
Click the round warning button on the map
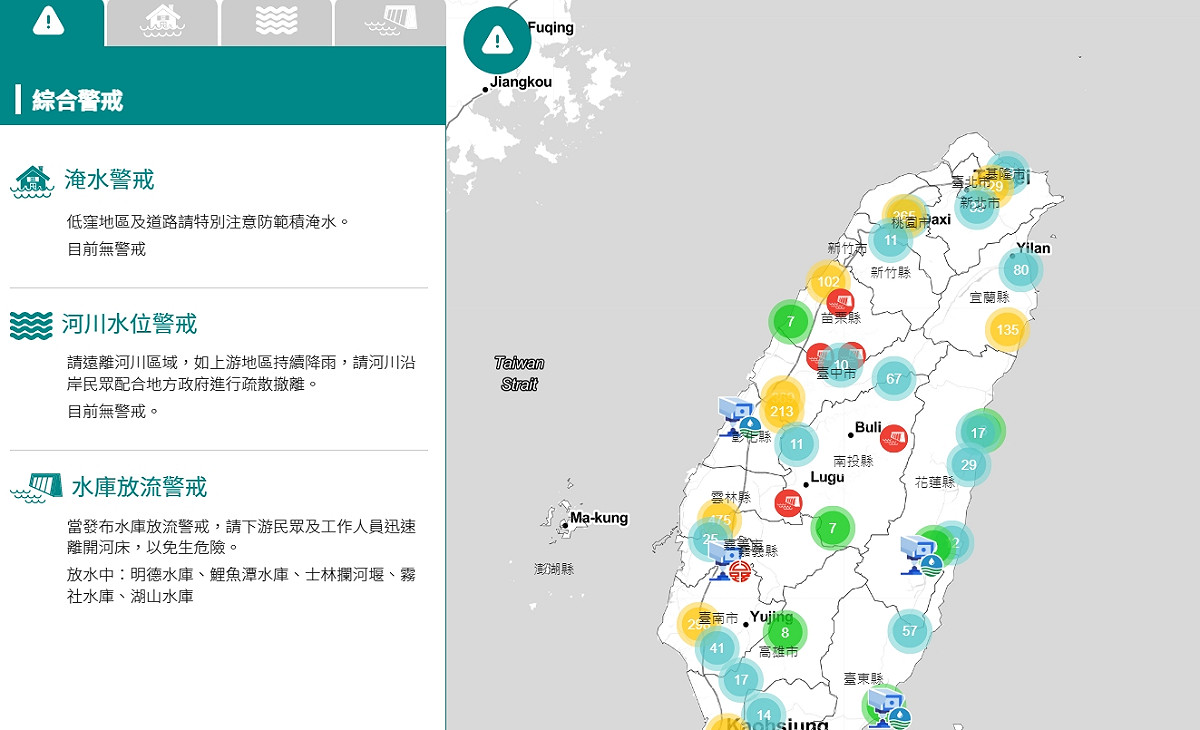coord(497,40)
